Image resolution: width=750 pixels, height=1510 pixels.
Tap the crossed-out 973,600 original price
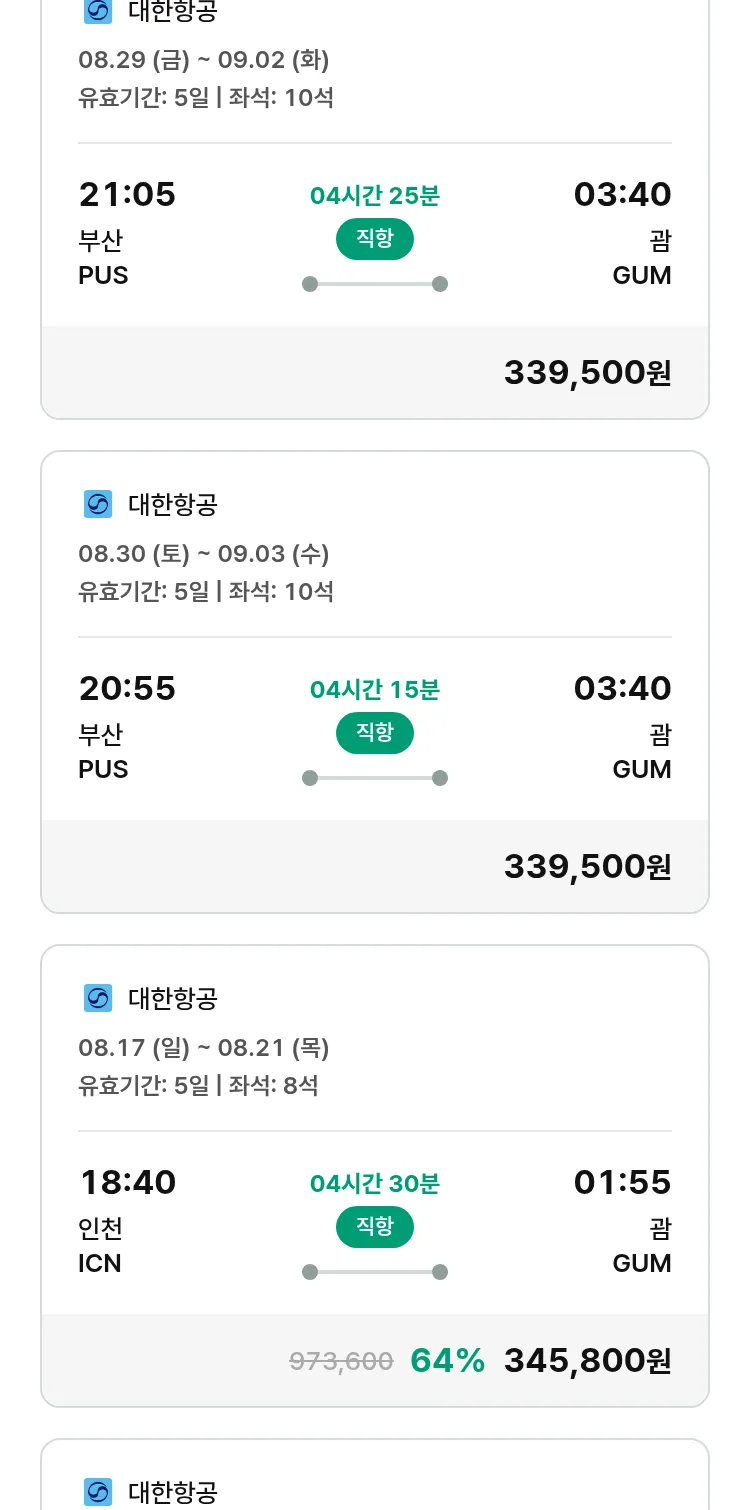(341, 1361)
